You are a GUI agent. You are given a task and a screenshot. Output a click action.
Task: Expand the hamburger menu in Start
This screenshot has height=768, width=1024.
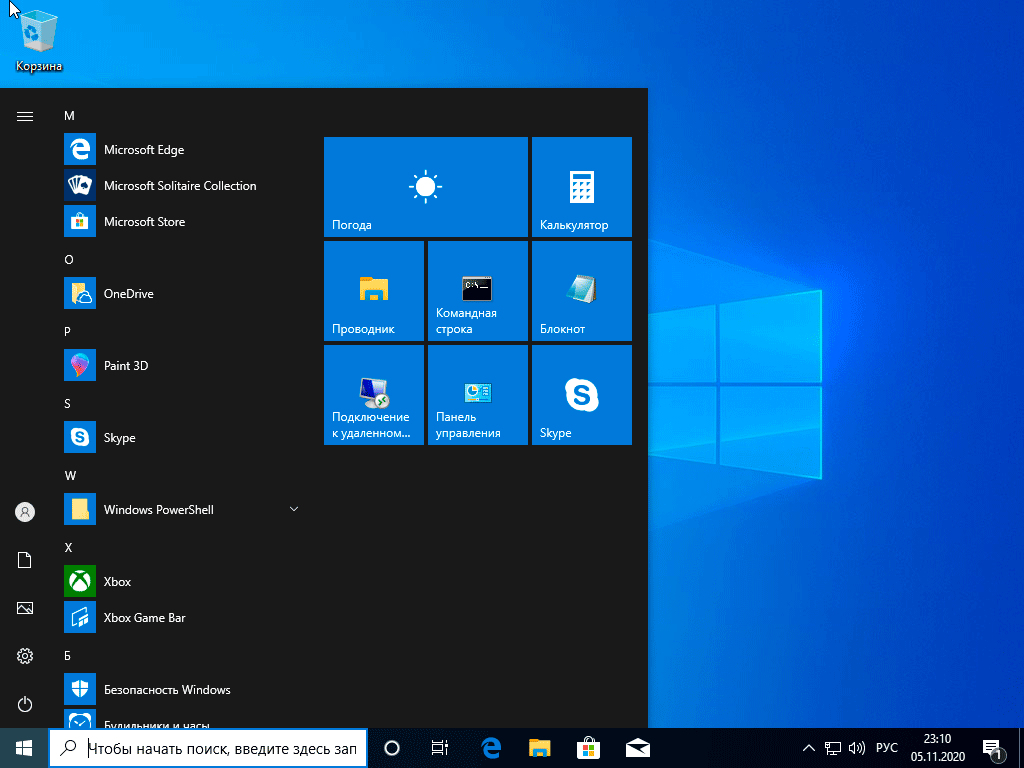click(x=25, y=117)
